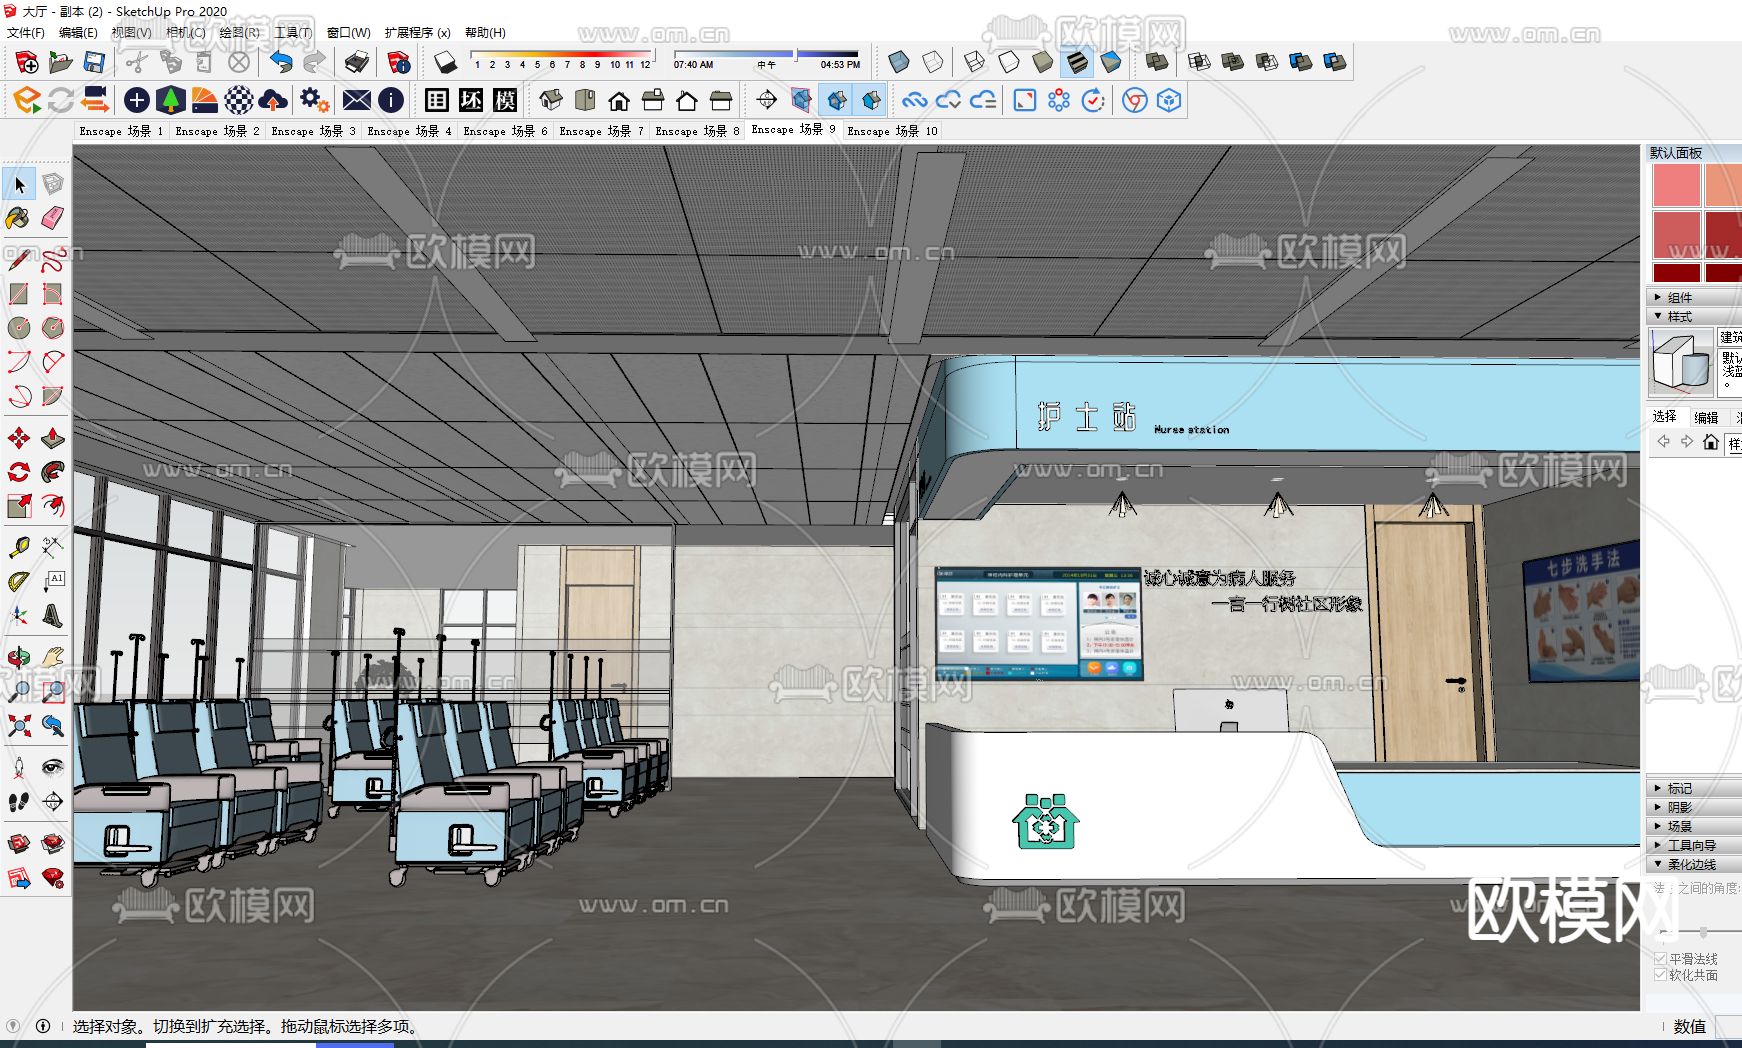The image size is (1742, 1048).
Task: Choose the Tape Measure tool
Action: click(18, 548)
